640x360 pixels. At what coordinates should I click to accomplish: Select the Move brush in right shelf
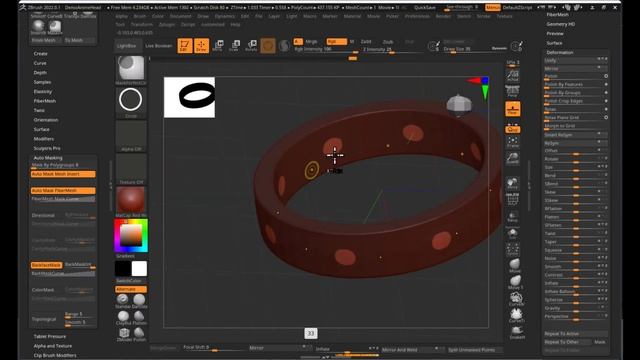pos(515,265)
